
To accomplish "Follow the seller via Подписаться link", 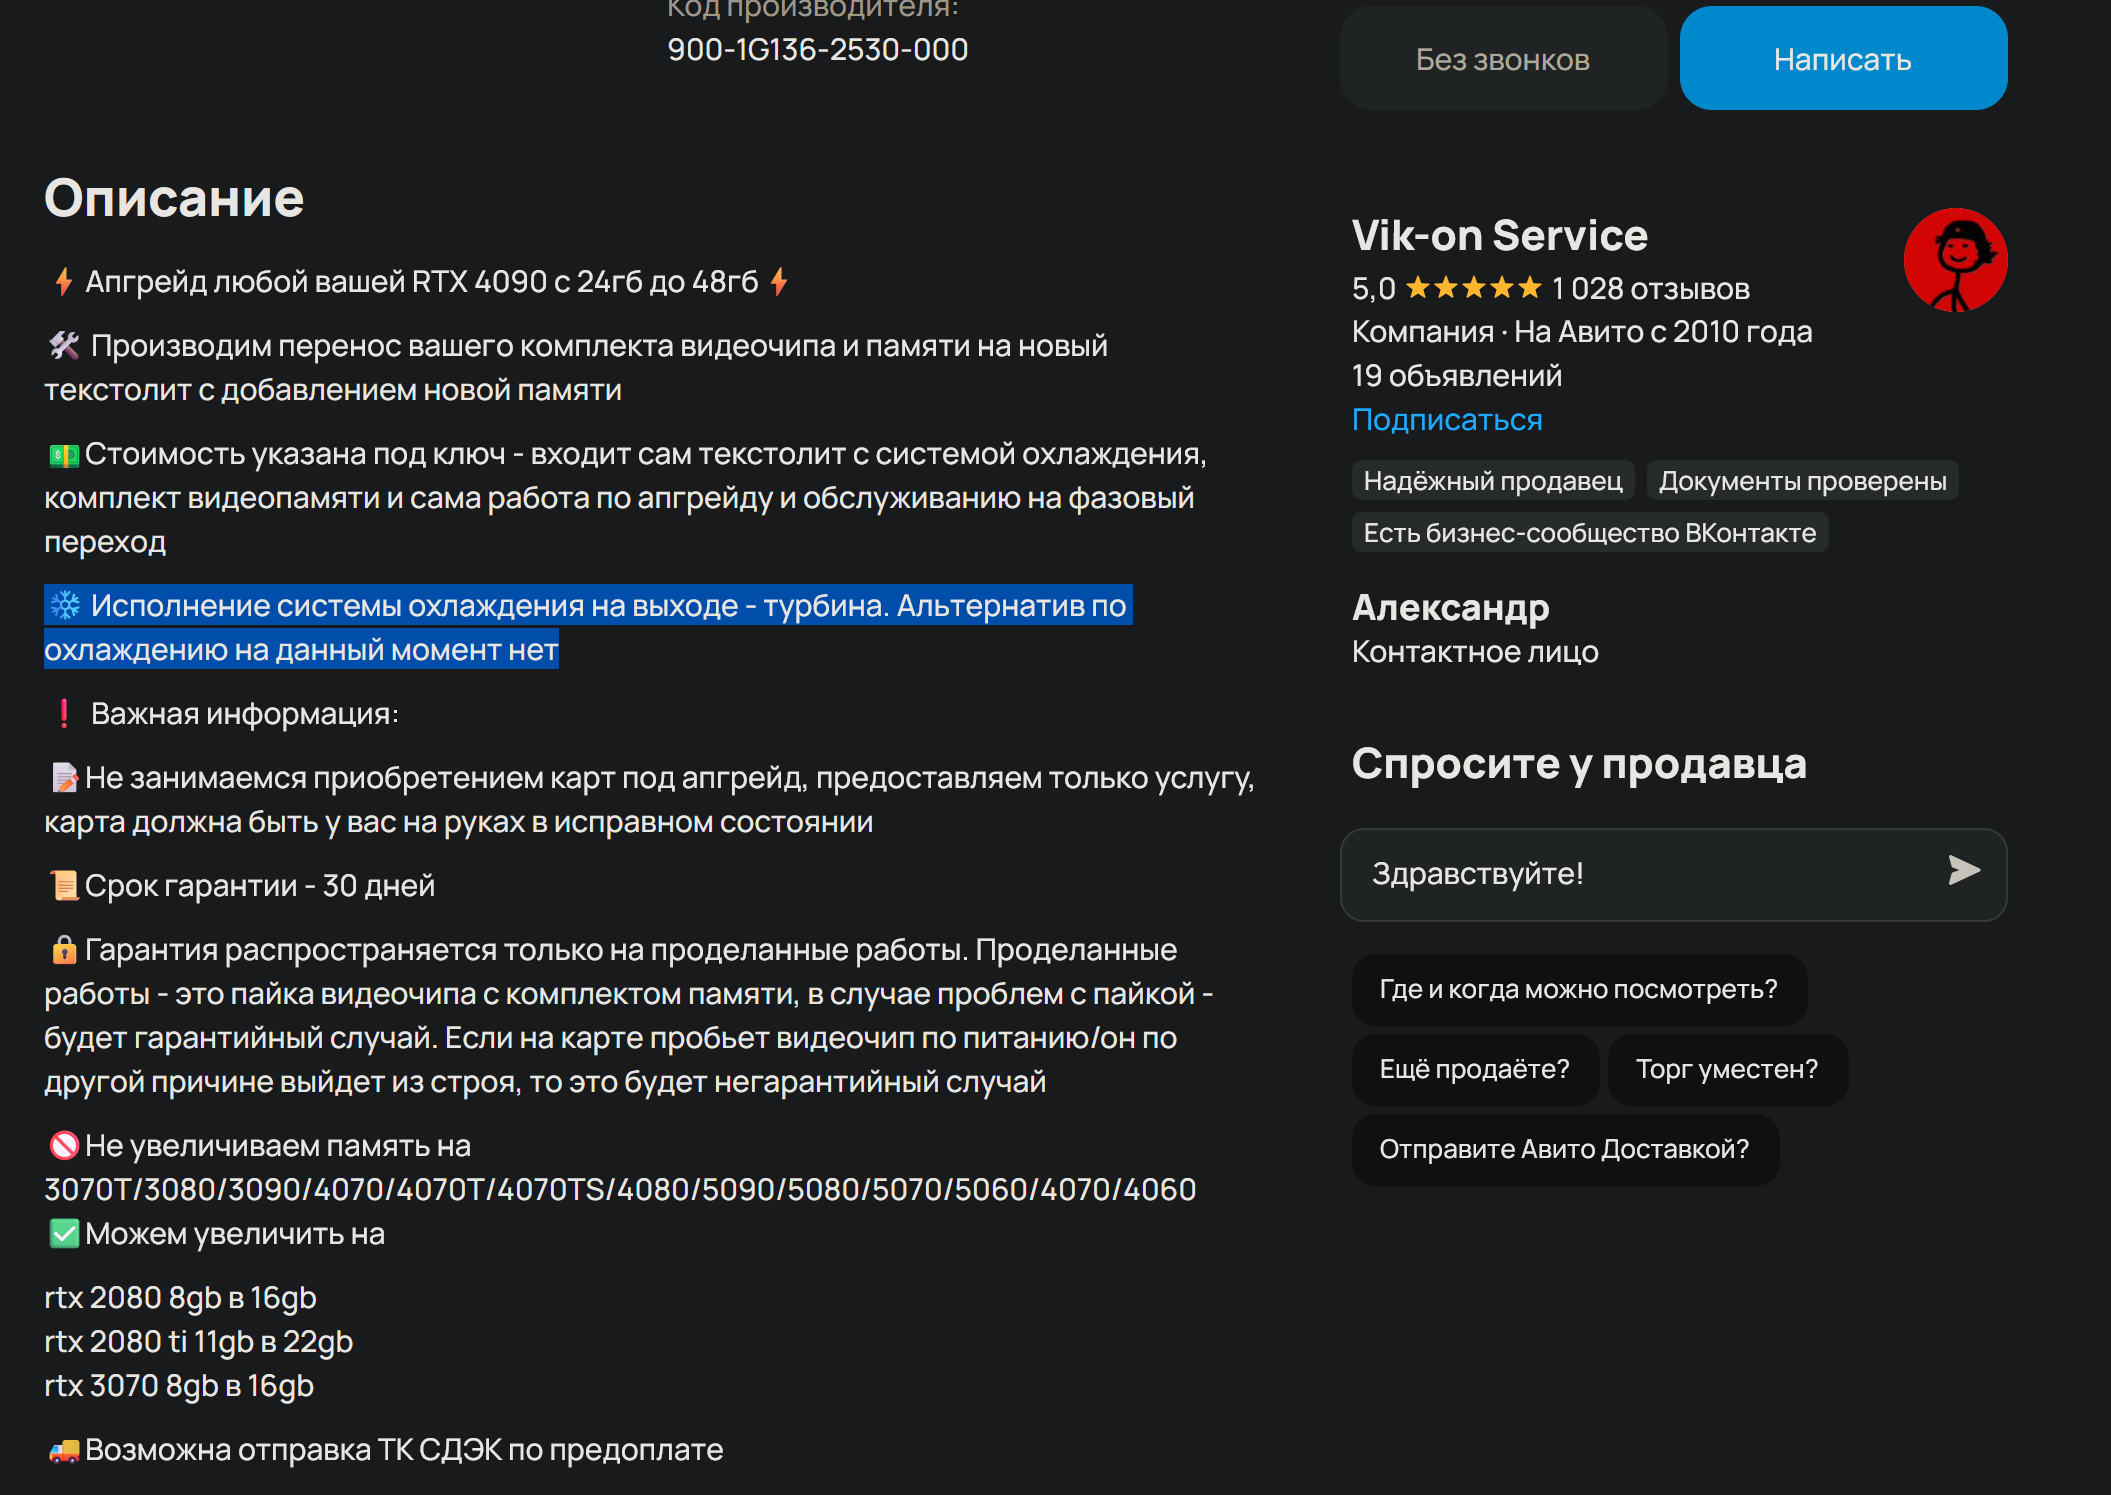I will (1446, 420).
